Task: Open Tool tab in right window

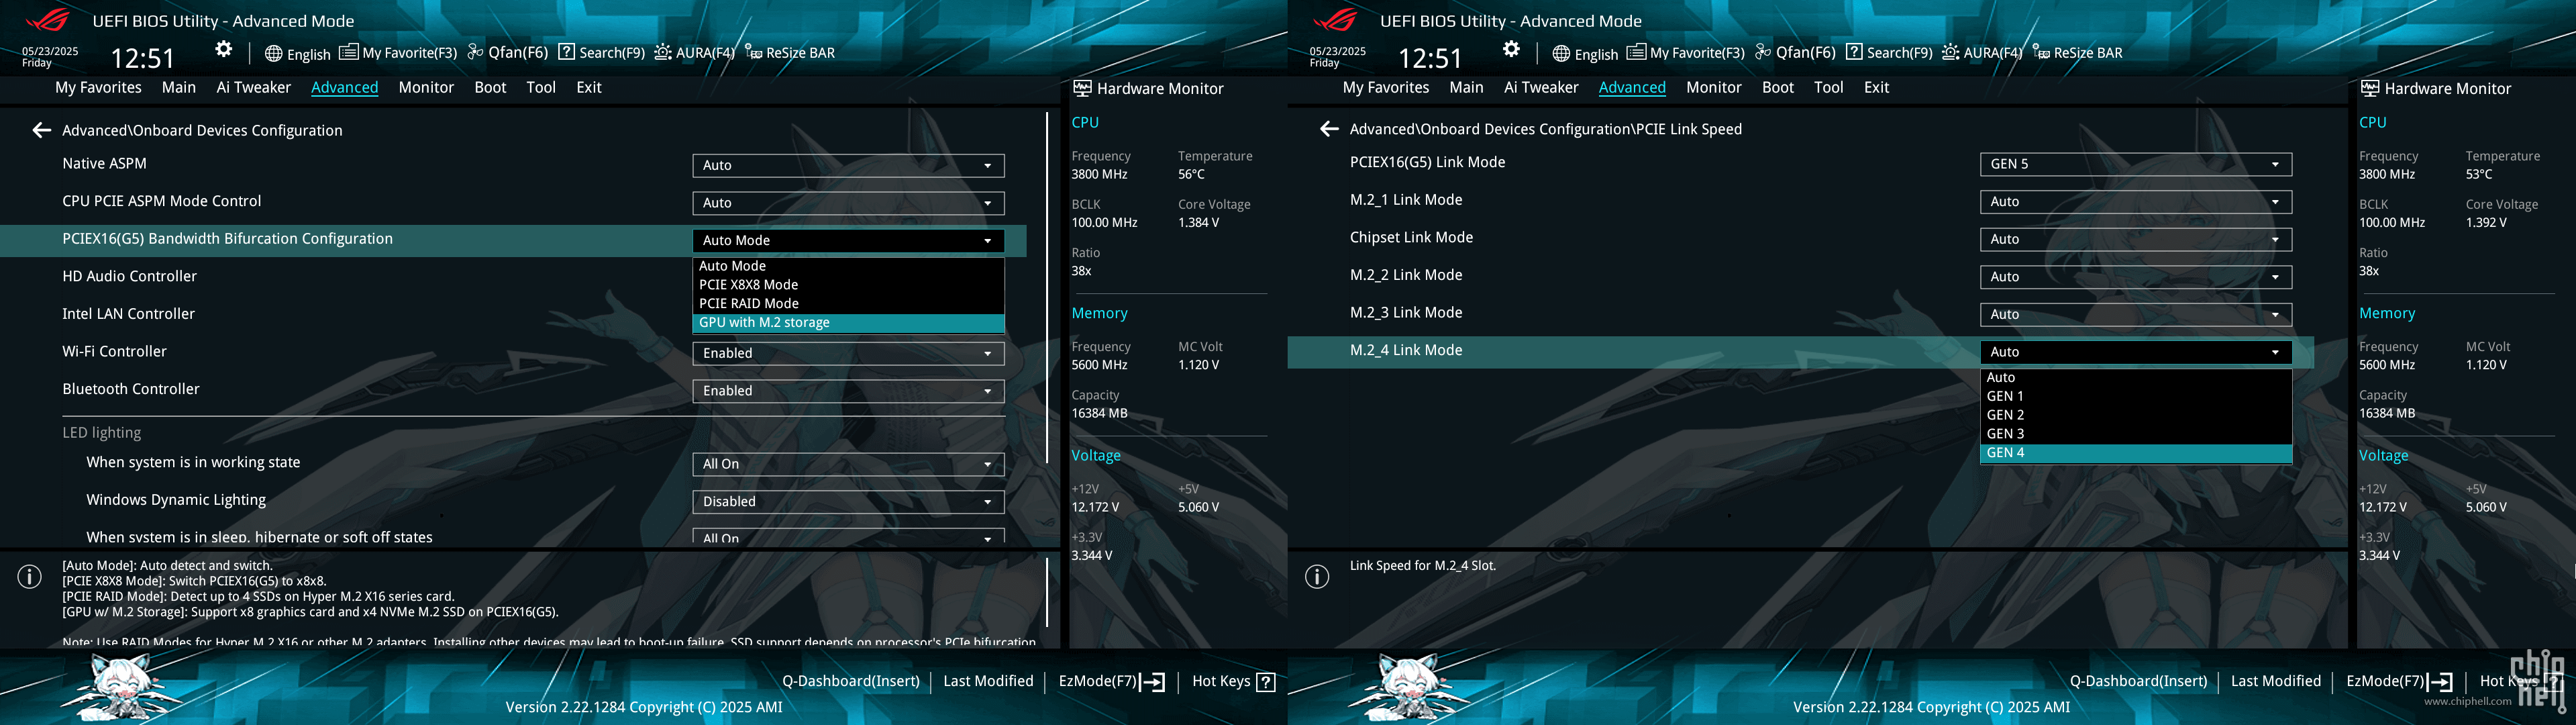Action: click(1829, 87)
